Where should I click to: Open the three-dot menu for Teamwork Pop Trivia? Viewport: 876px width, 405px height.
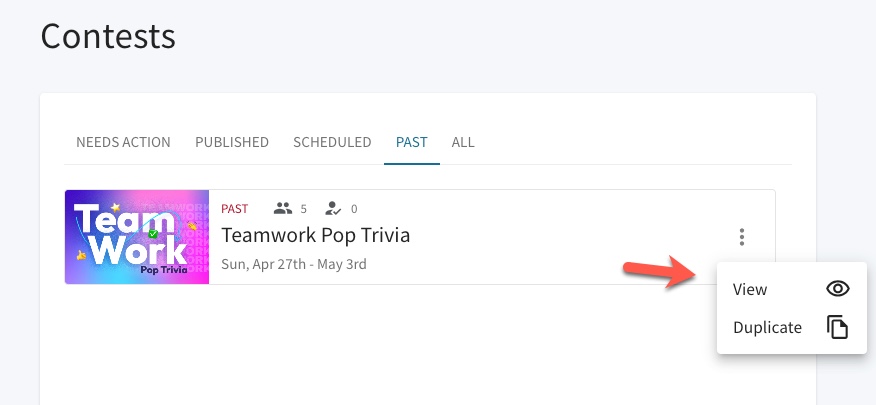741,237
